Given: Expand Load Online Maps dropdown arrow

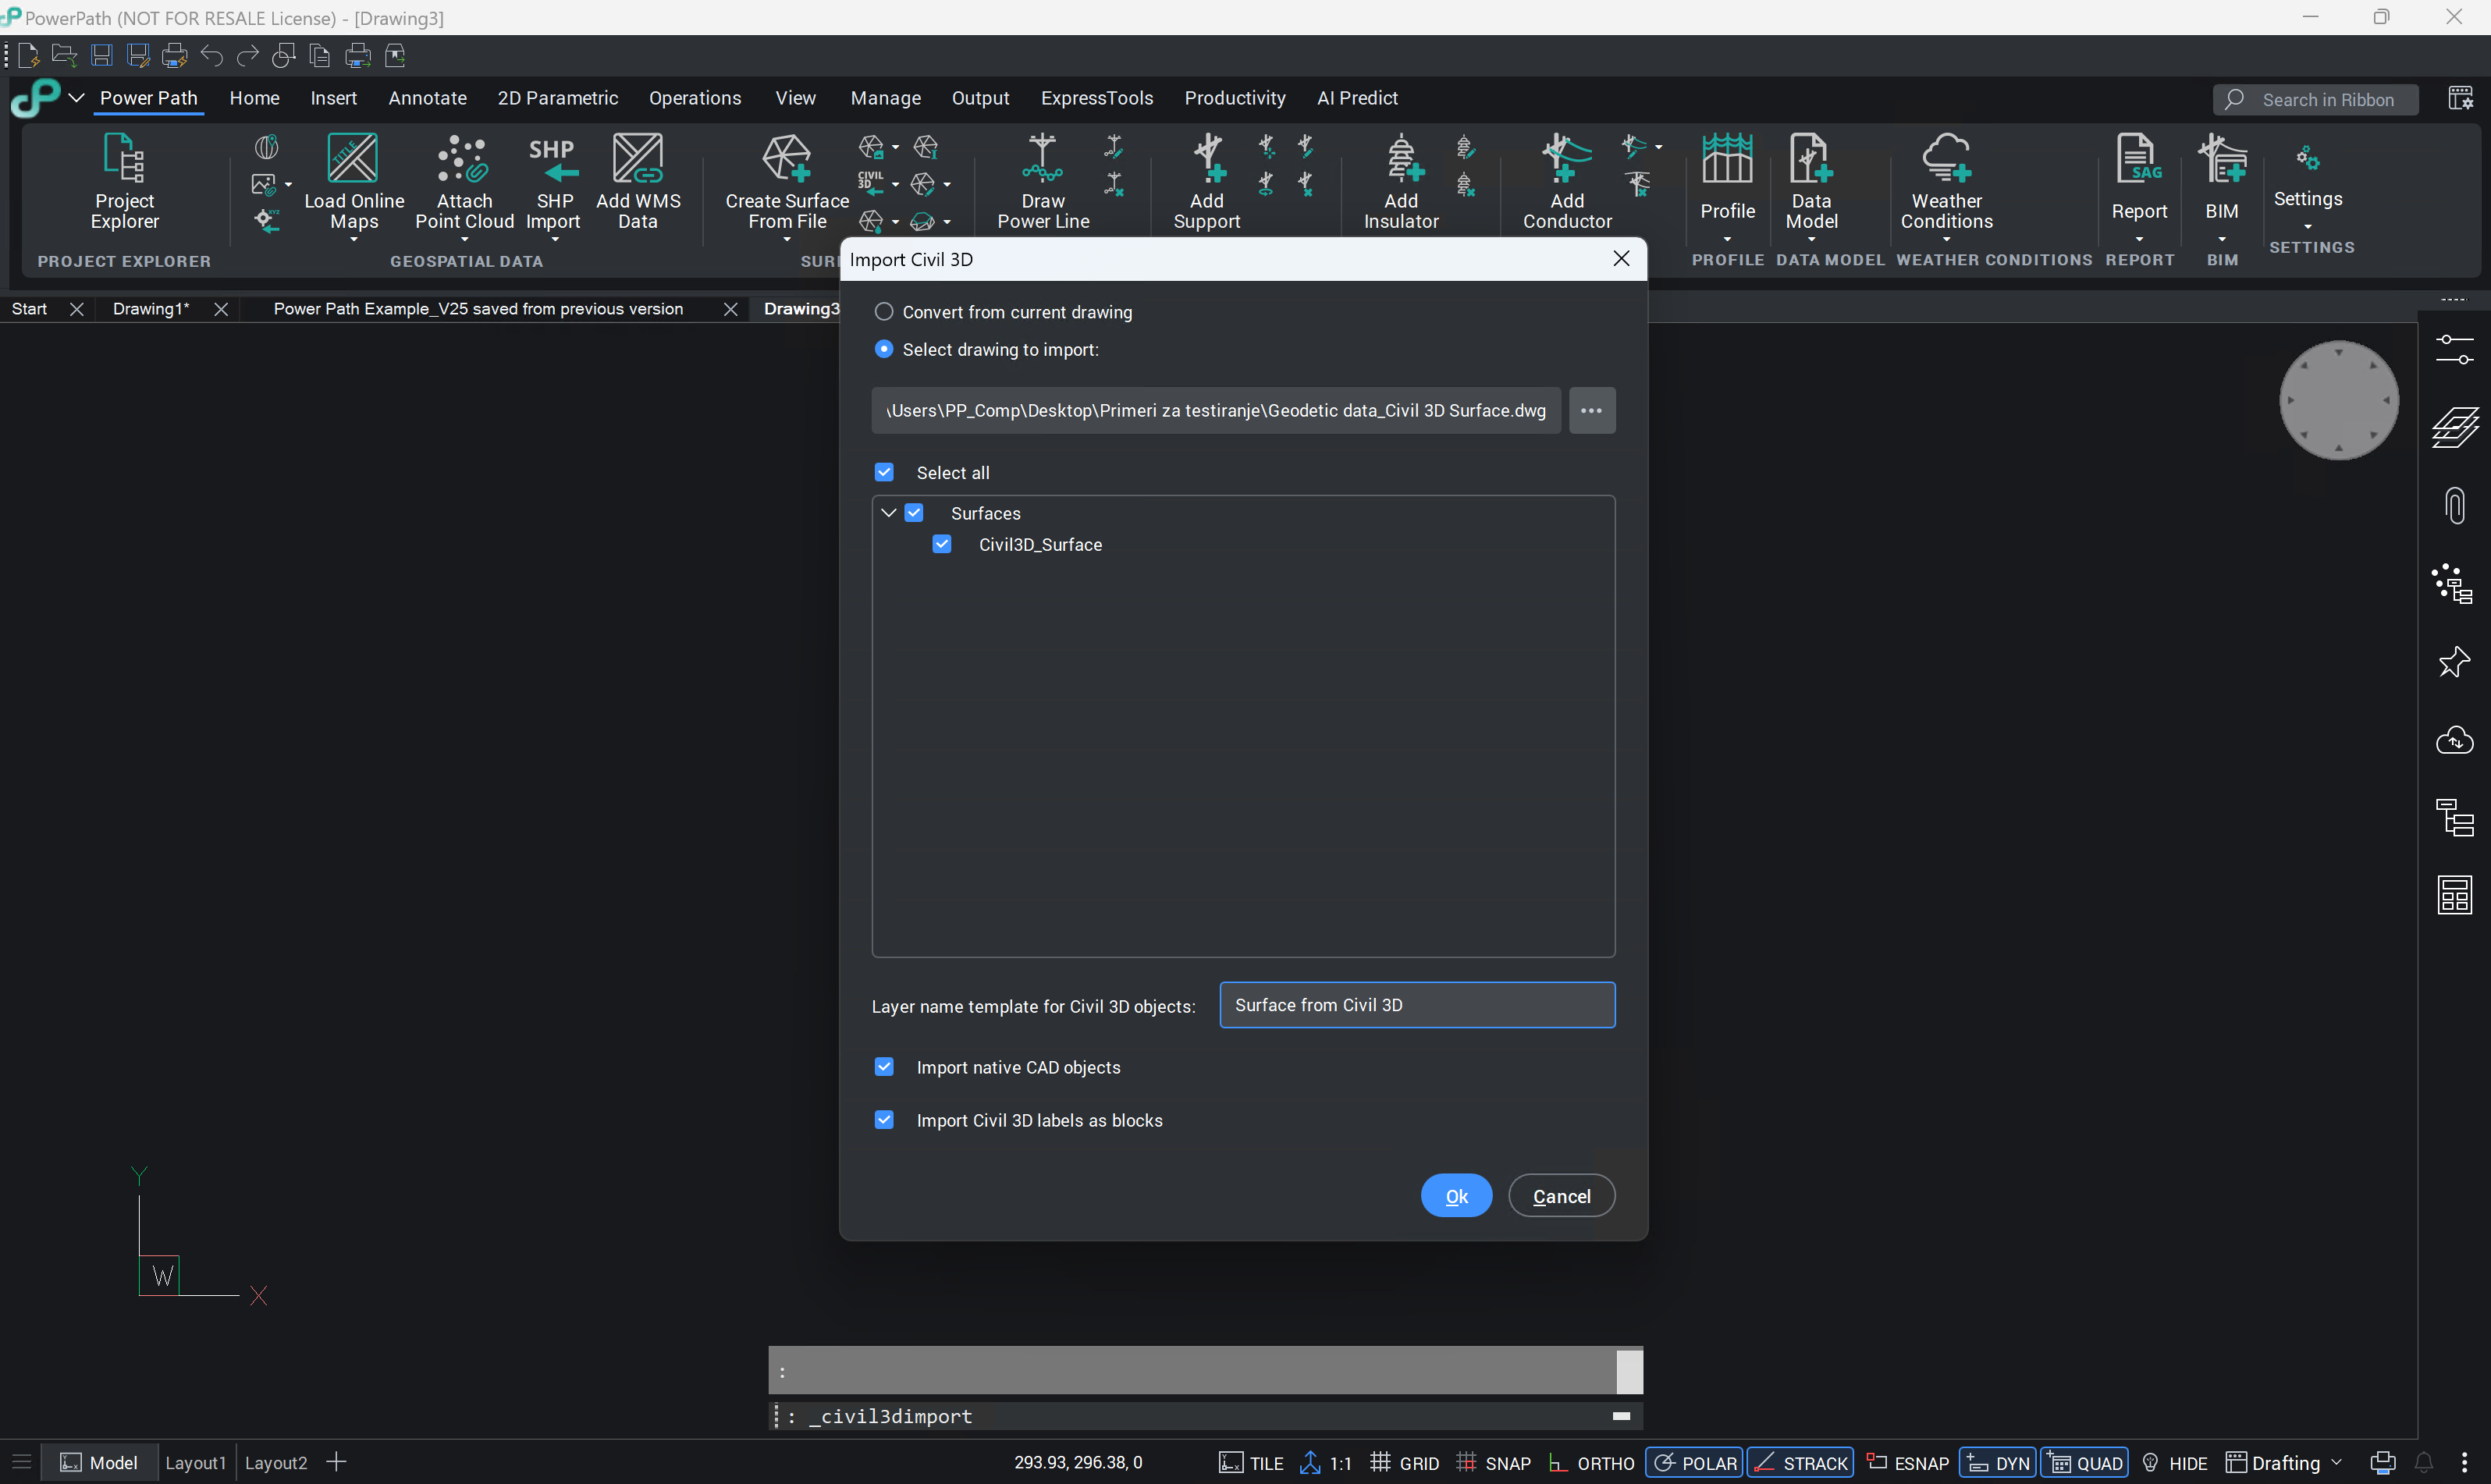Looking at the screenshot, I should pyautogui.click(x=353, y=239).
